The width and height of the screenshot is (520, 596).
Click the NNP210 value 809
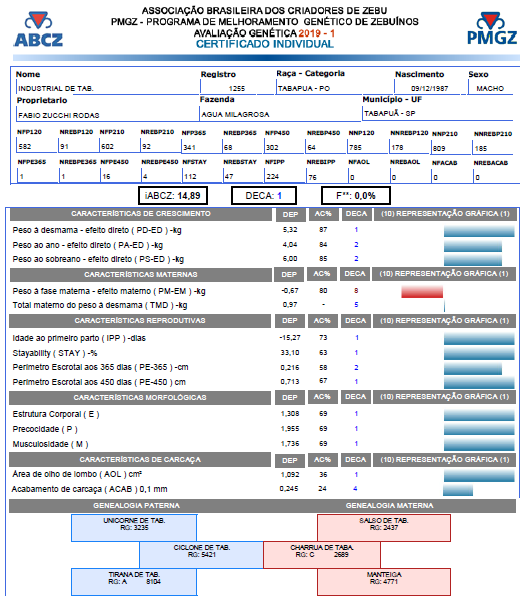point(439,149)
